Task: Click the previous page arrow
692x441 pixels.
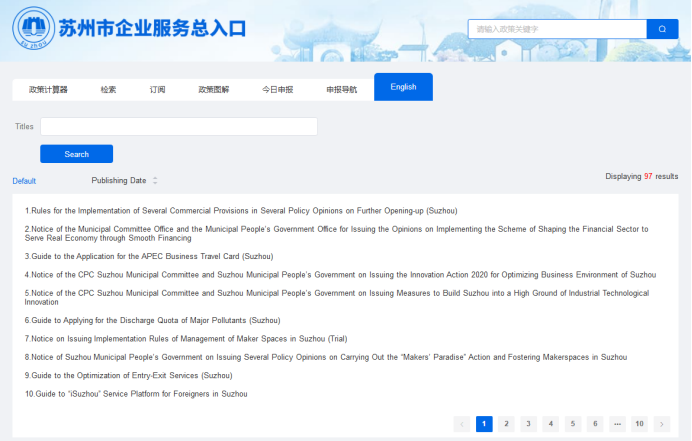Action: 462,424
